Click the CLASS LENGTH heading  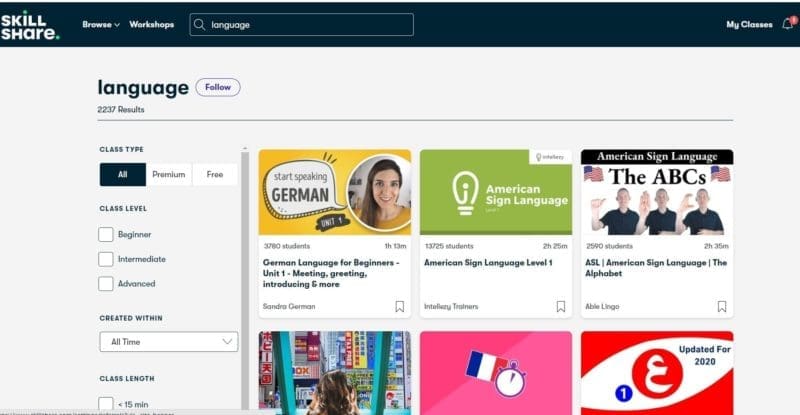point(127,378)
